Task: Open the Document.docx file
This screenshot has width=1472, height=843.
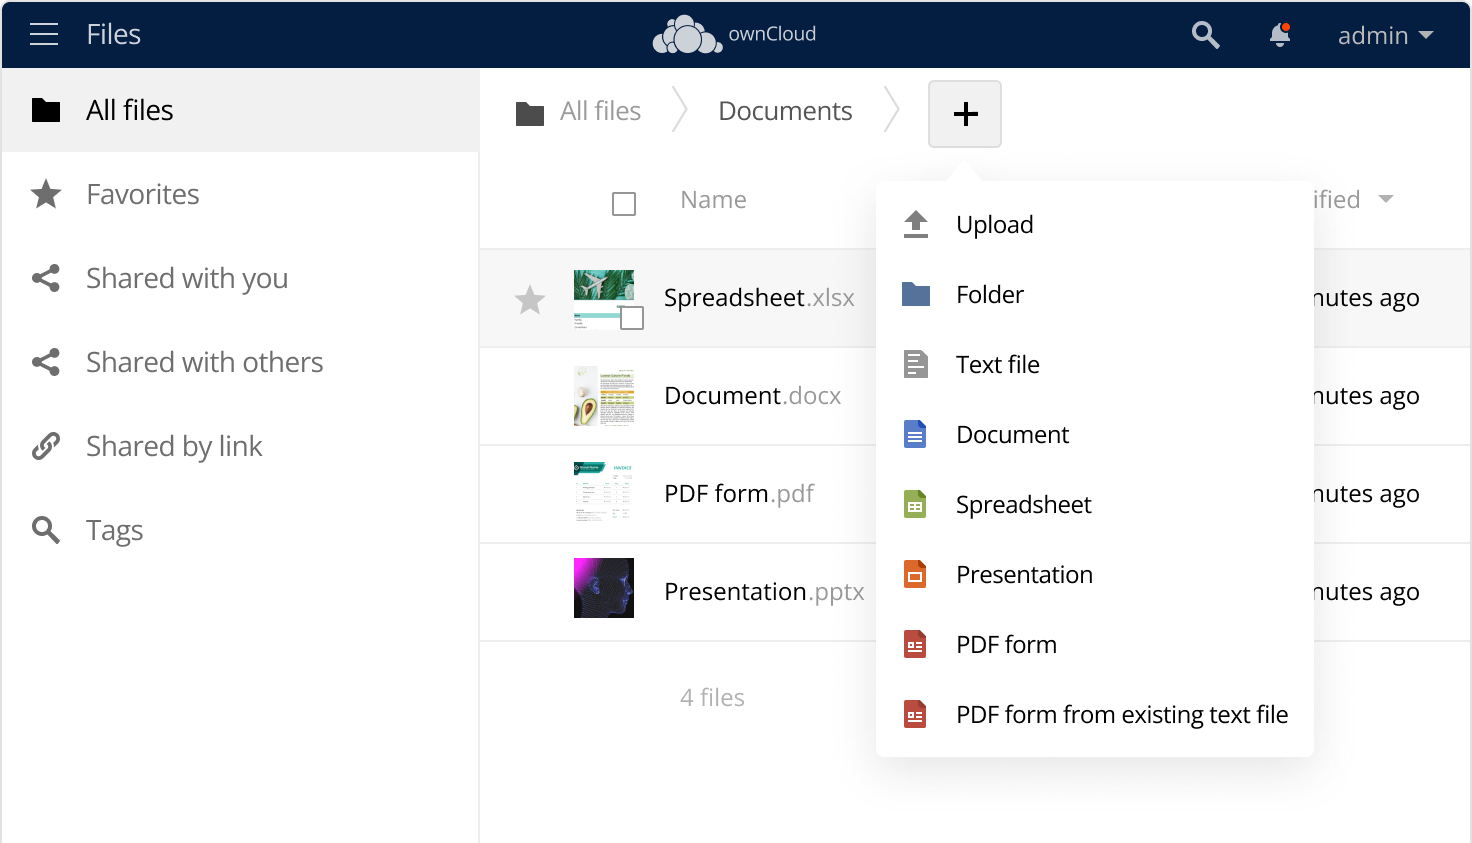Action: (752, 396)
